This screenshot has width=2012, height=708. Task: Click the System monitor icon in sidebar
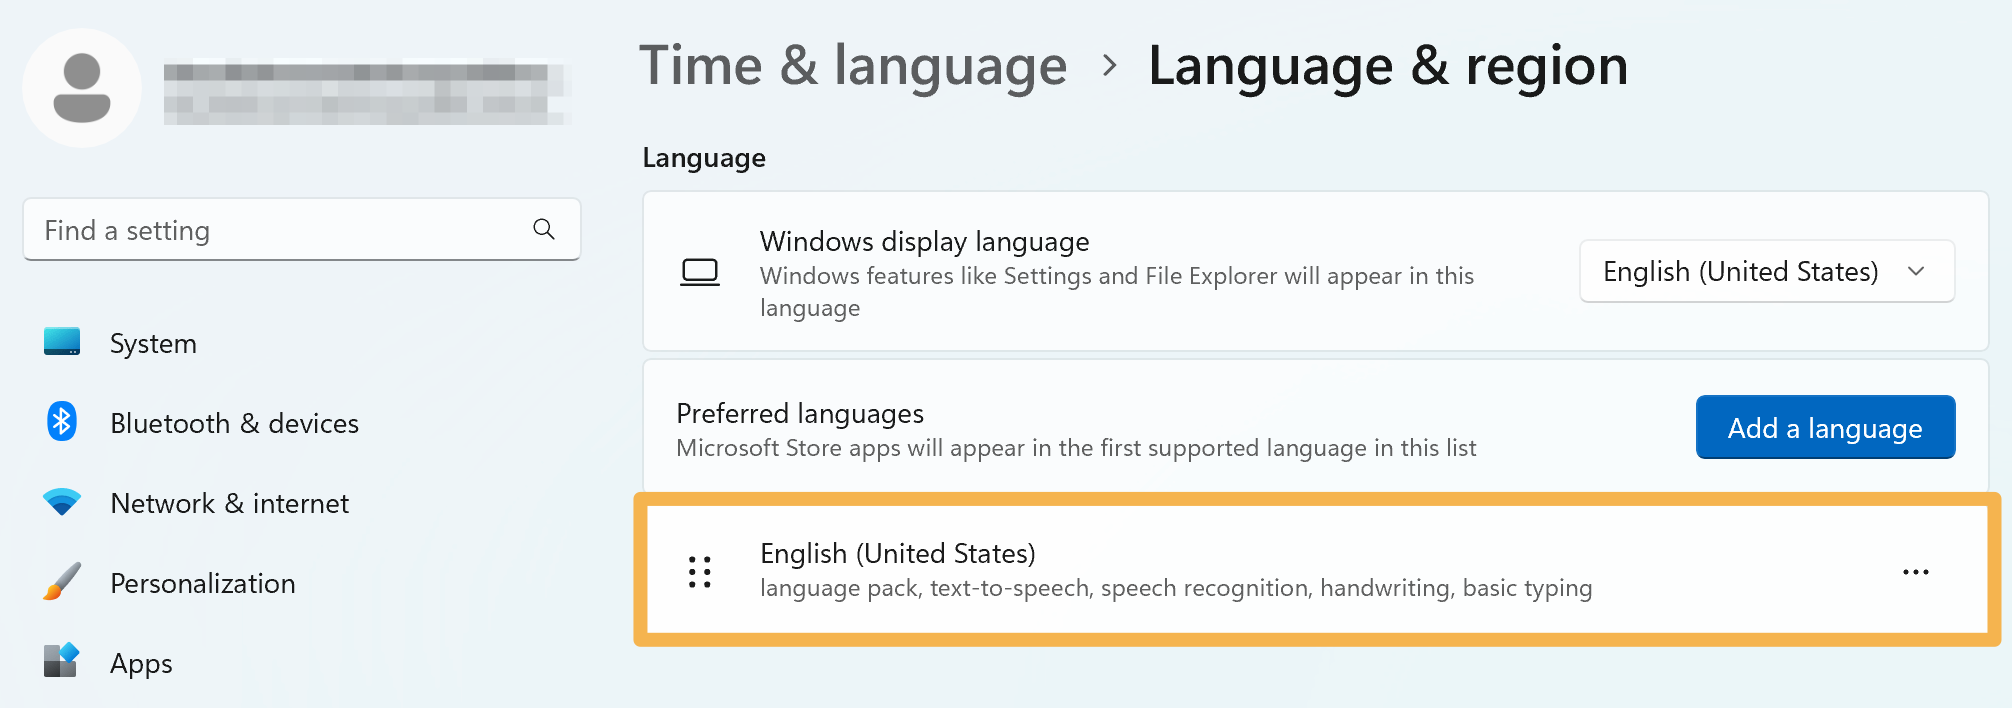coord(62,342)
